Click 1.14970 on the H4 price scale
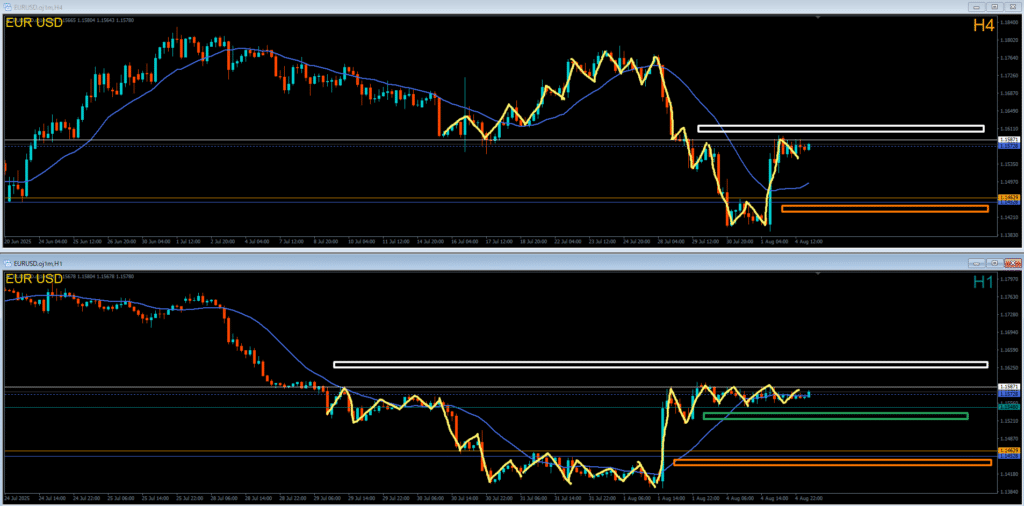This screenshot has height=506, width=1024. click(1010, 182)
